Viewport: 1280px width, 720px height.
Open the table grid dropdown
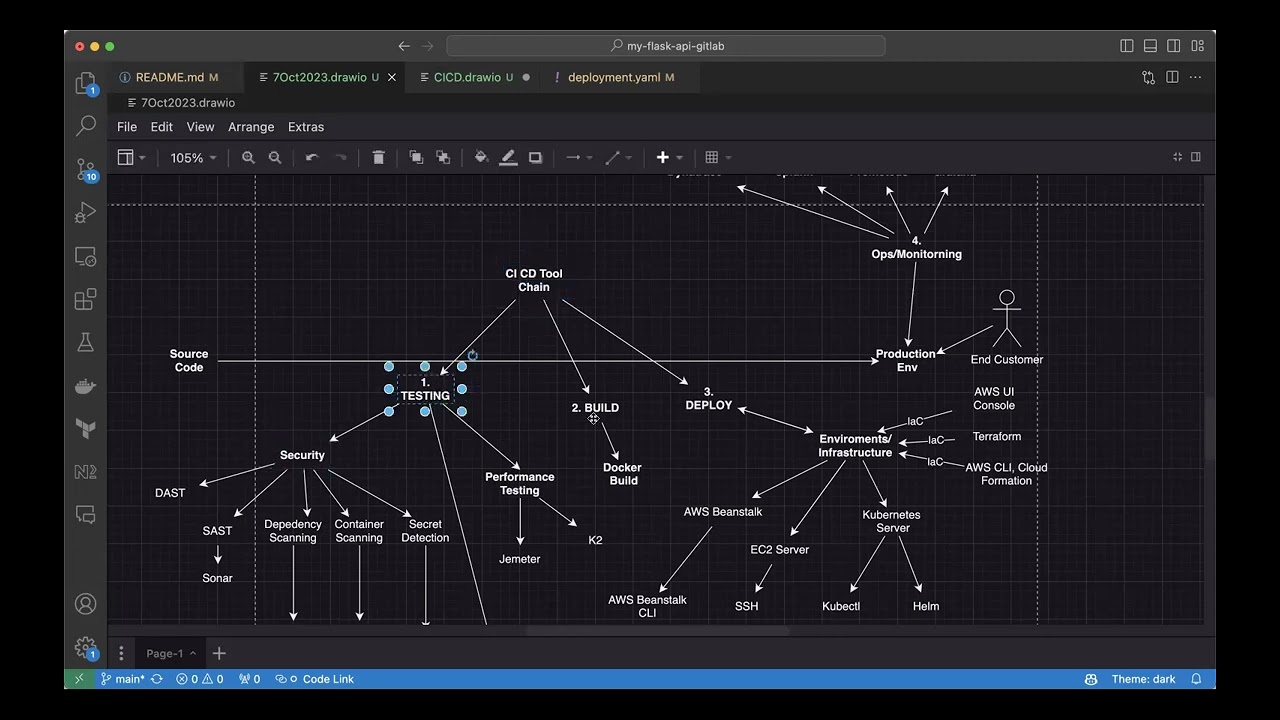718,158
